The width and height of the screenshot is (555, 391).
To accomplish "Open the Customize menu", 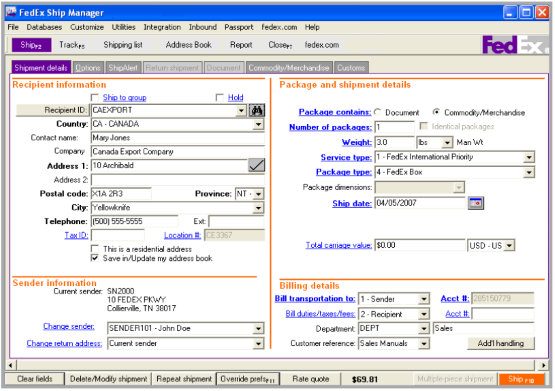I will tap(87, 27).
